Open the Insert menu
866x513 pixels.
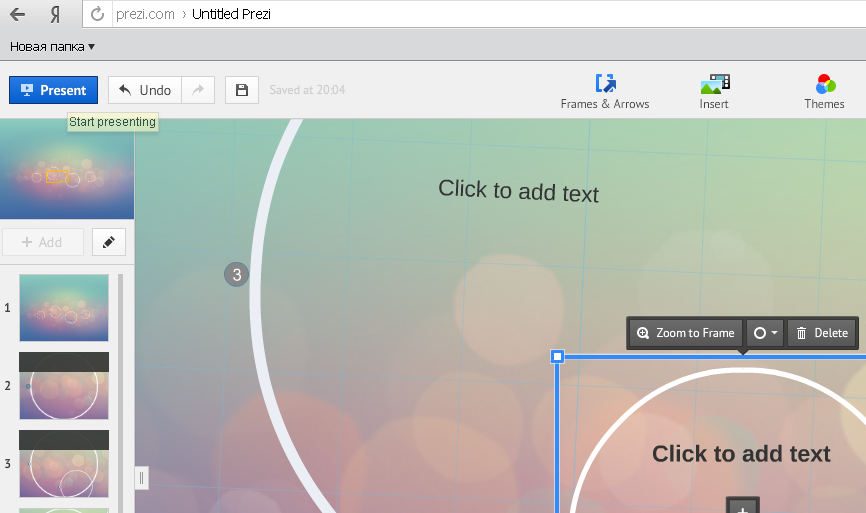click(x=714, y=92)
